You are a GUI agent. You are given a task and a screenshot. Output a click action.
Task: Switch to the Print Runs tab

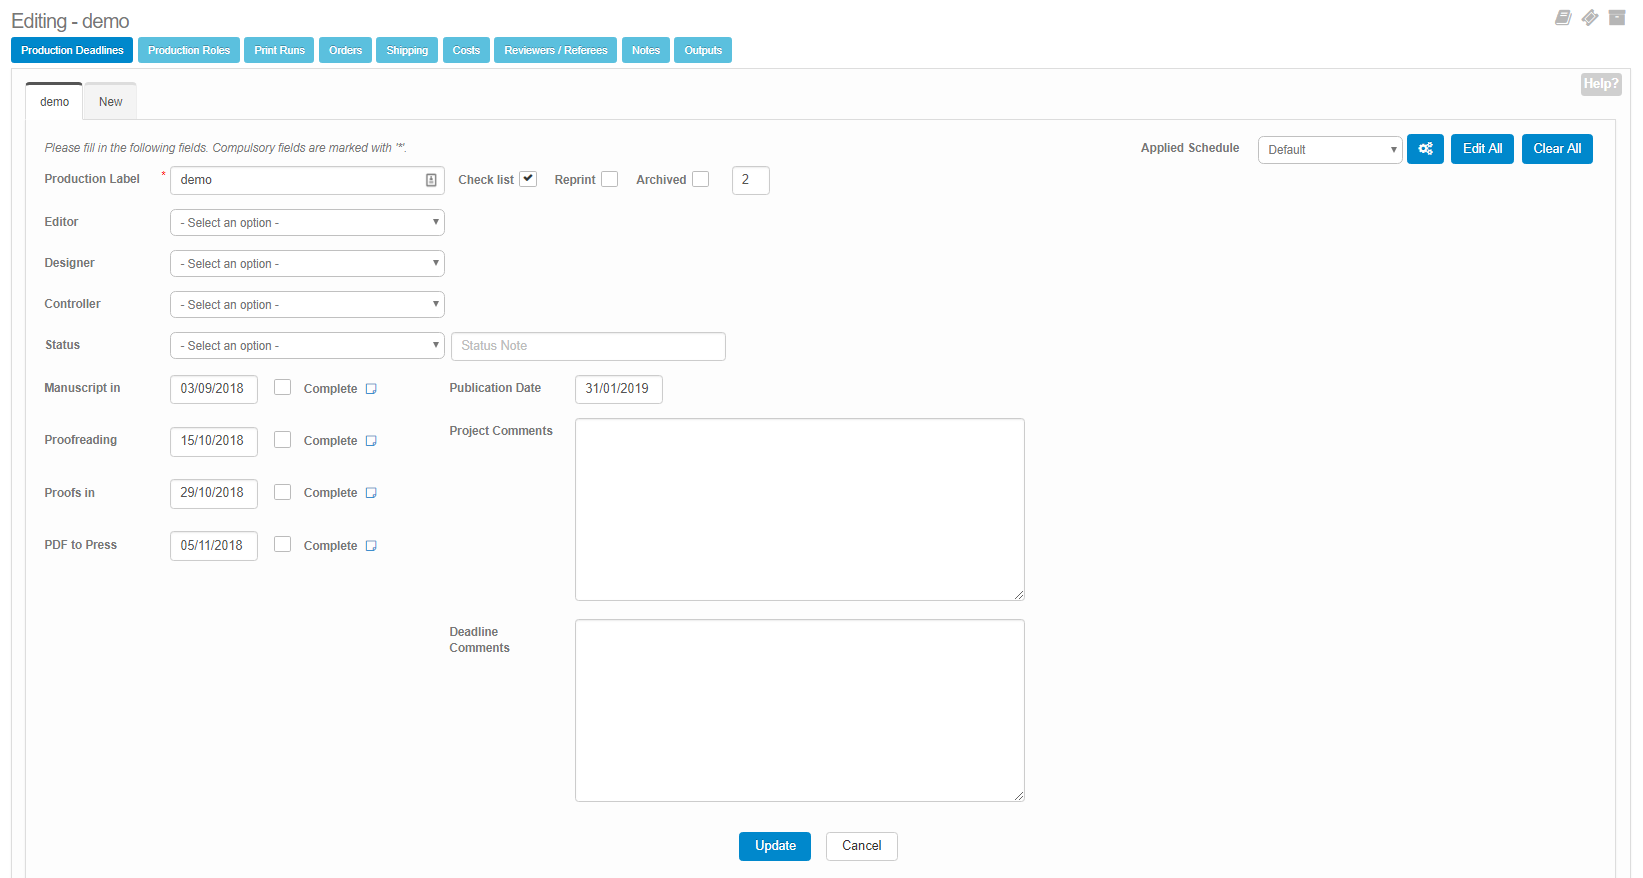click(279, 50)
